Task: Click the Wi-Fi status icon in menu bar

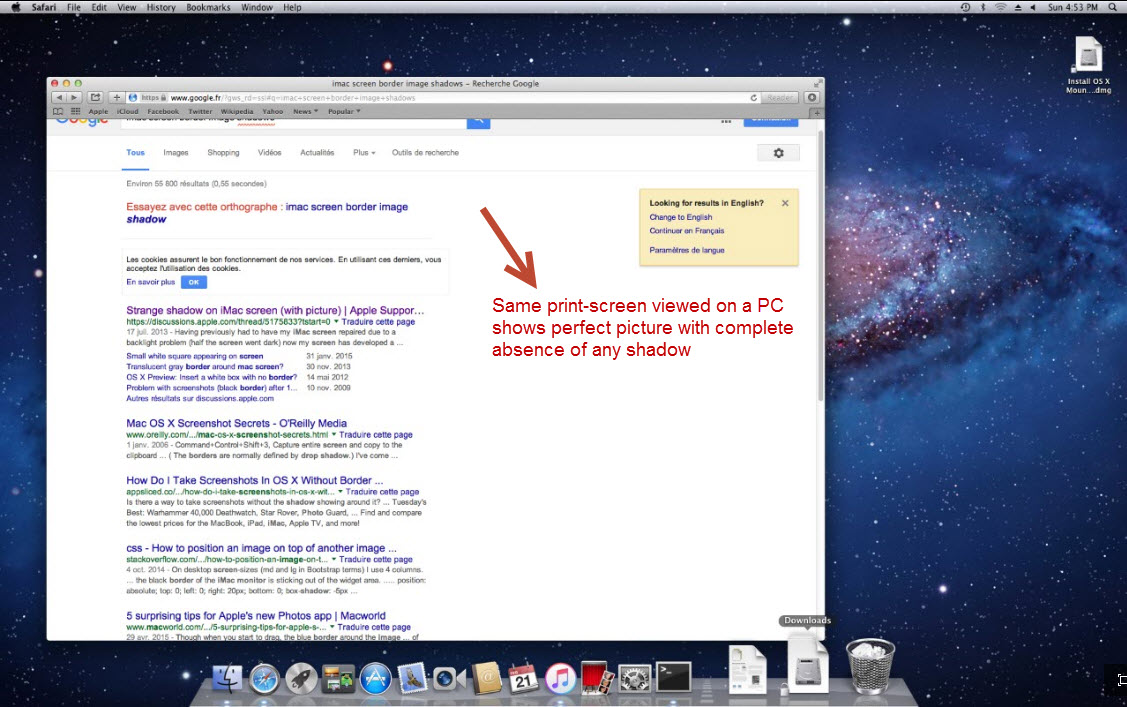Action: [1000, 7]
